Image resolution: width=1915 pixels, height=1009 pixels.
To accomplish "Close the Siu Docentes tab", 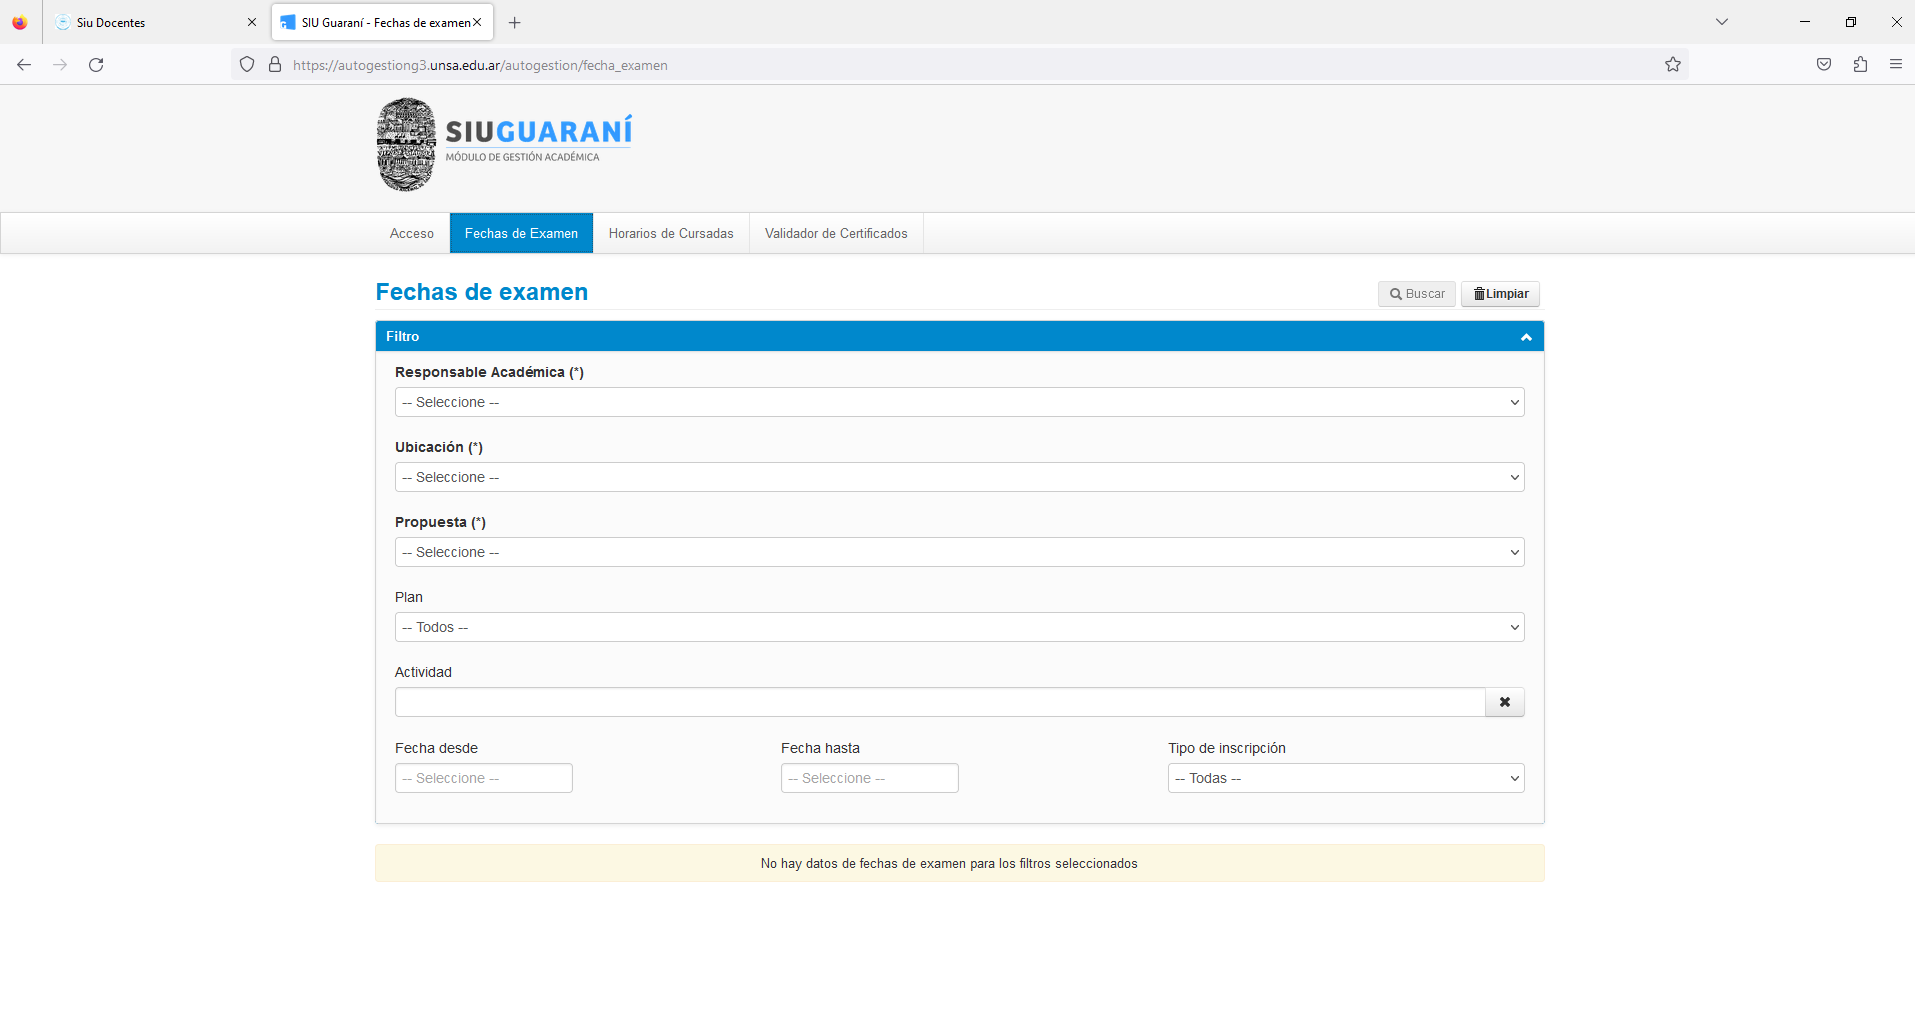I will pyautogui.click(x=252, y=22).
